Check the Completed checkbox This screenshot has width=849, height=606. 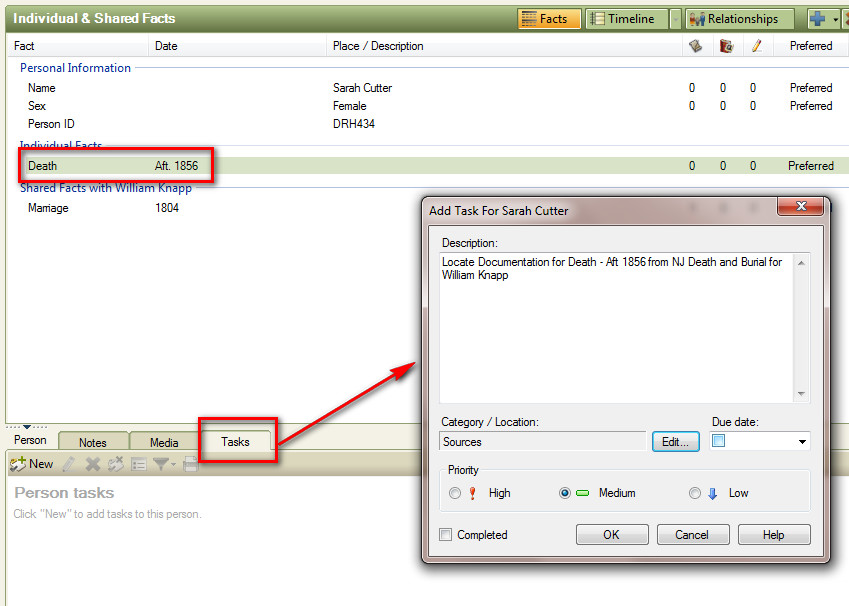tap(445, 535)
